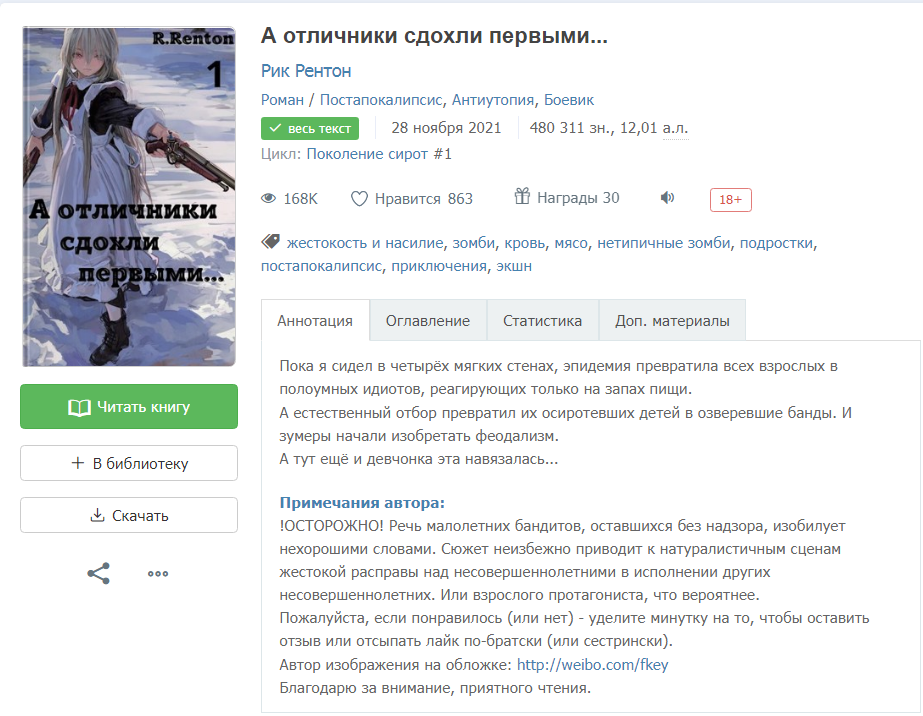923x716 pixels.
Task: Start reading with Читать книгу button
Action: tap(129, 407)
